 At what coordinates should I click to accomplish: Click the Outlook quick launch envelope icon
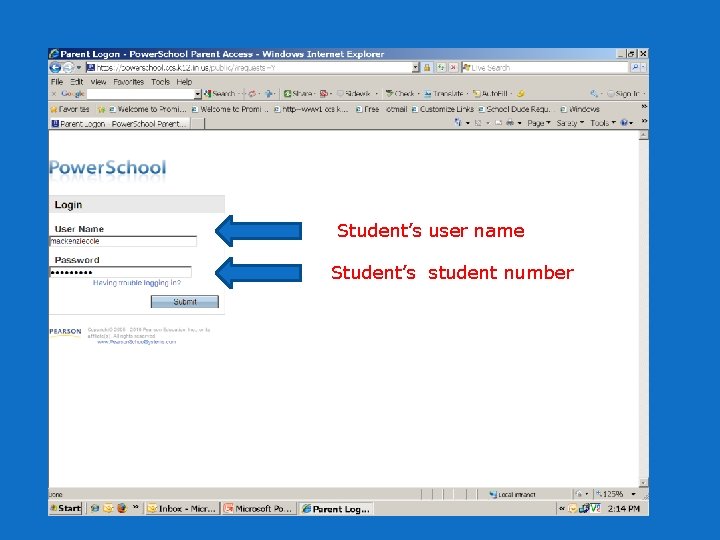(108, 508)
